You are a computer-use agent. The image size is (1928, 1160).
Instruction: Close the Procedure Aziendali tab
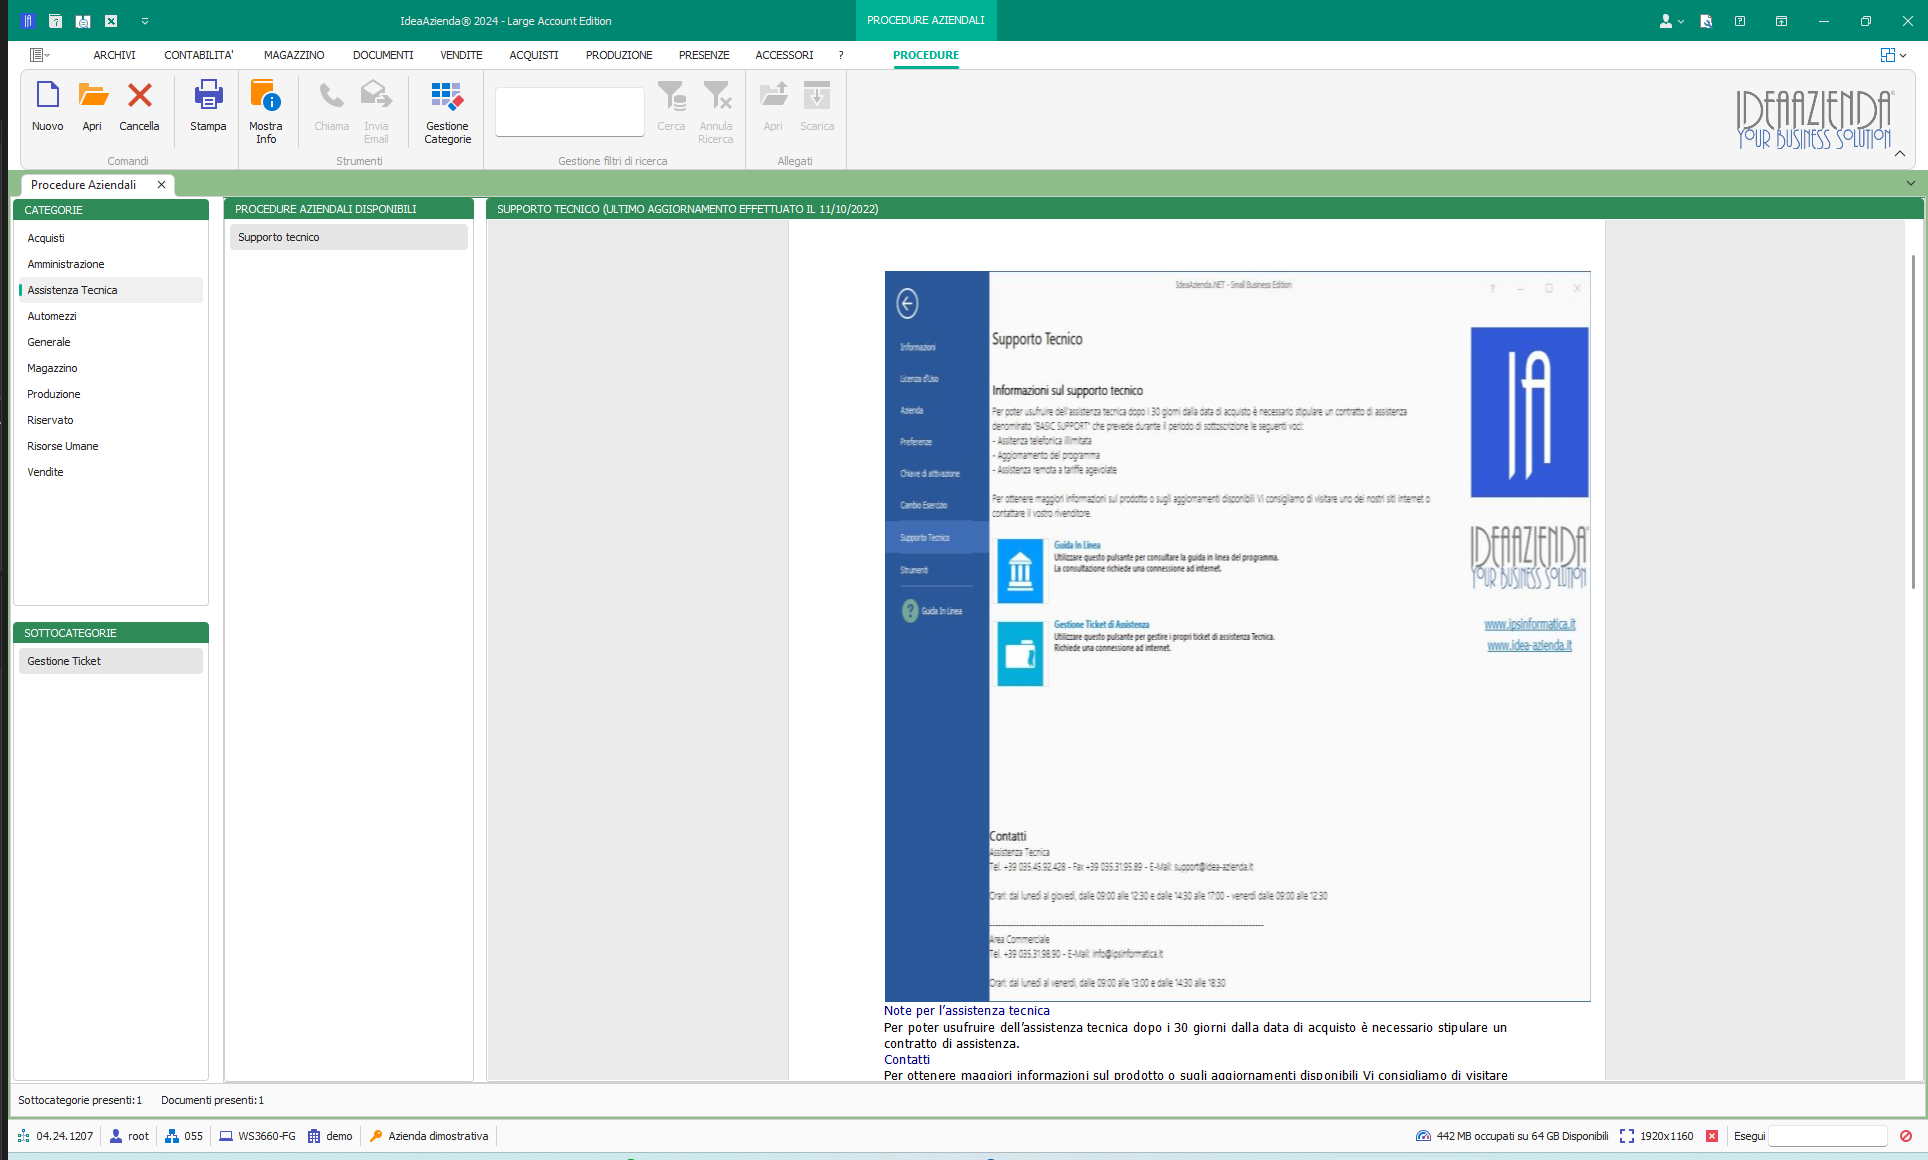pyautogui.click(x=161, y=185)
